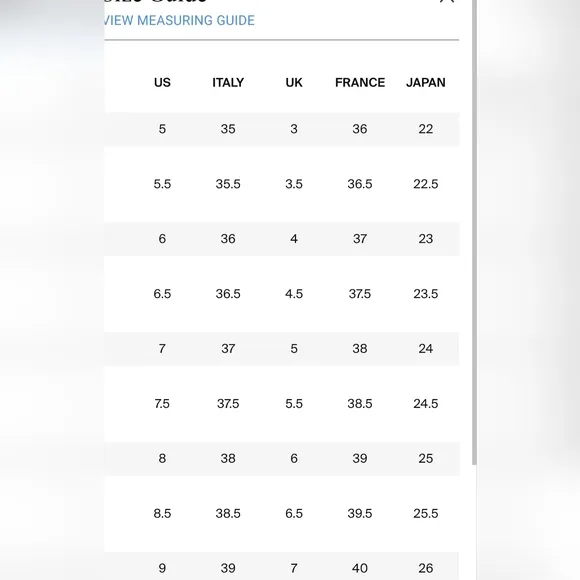The height and width of the screenshot is (580, 580).
Task: Select the UK column header
Action: [x=294, y=82]
